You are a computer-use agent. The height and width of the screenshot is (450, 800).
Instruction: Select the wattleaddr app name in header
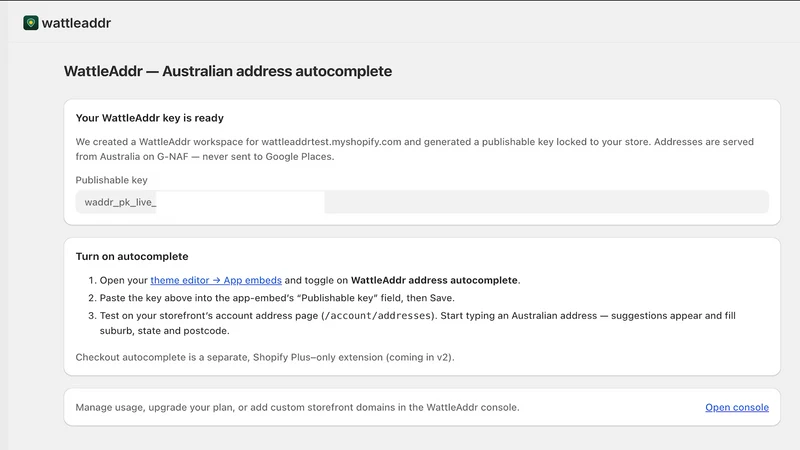click(76, 23)
